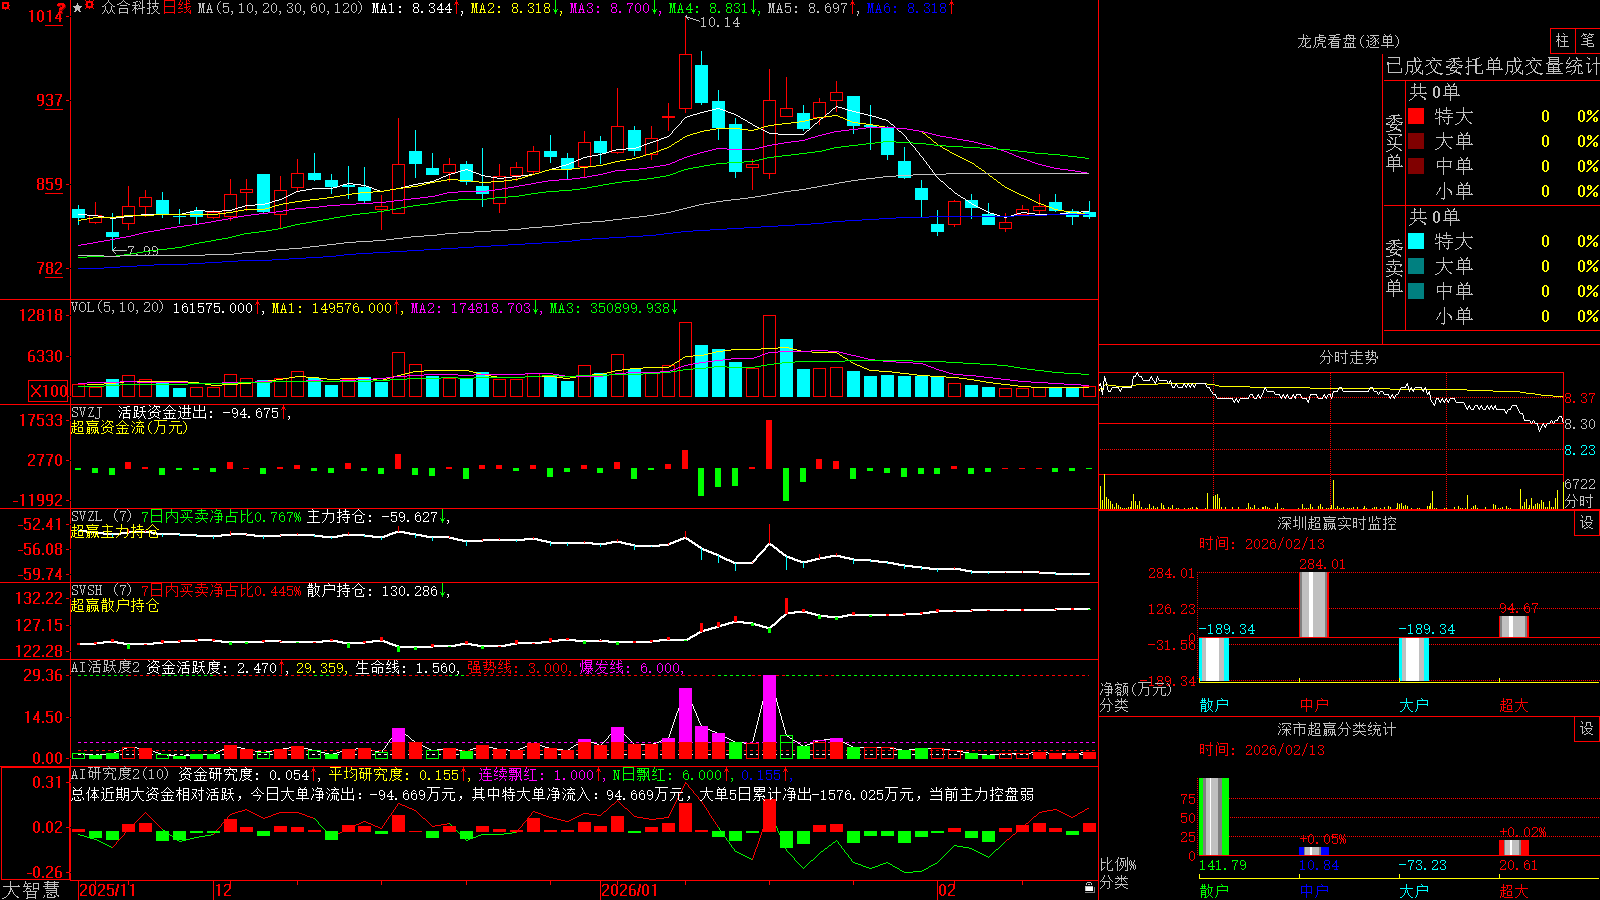Select the 2026/01 timeline marker
1600x900 pixels.
pos(629,890)
